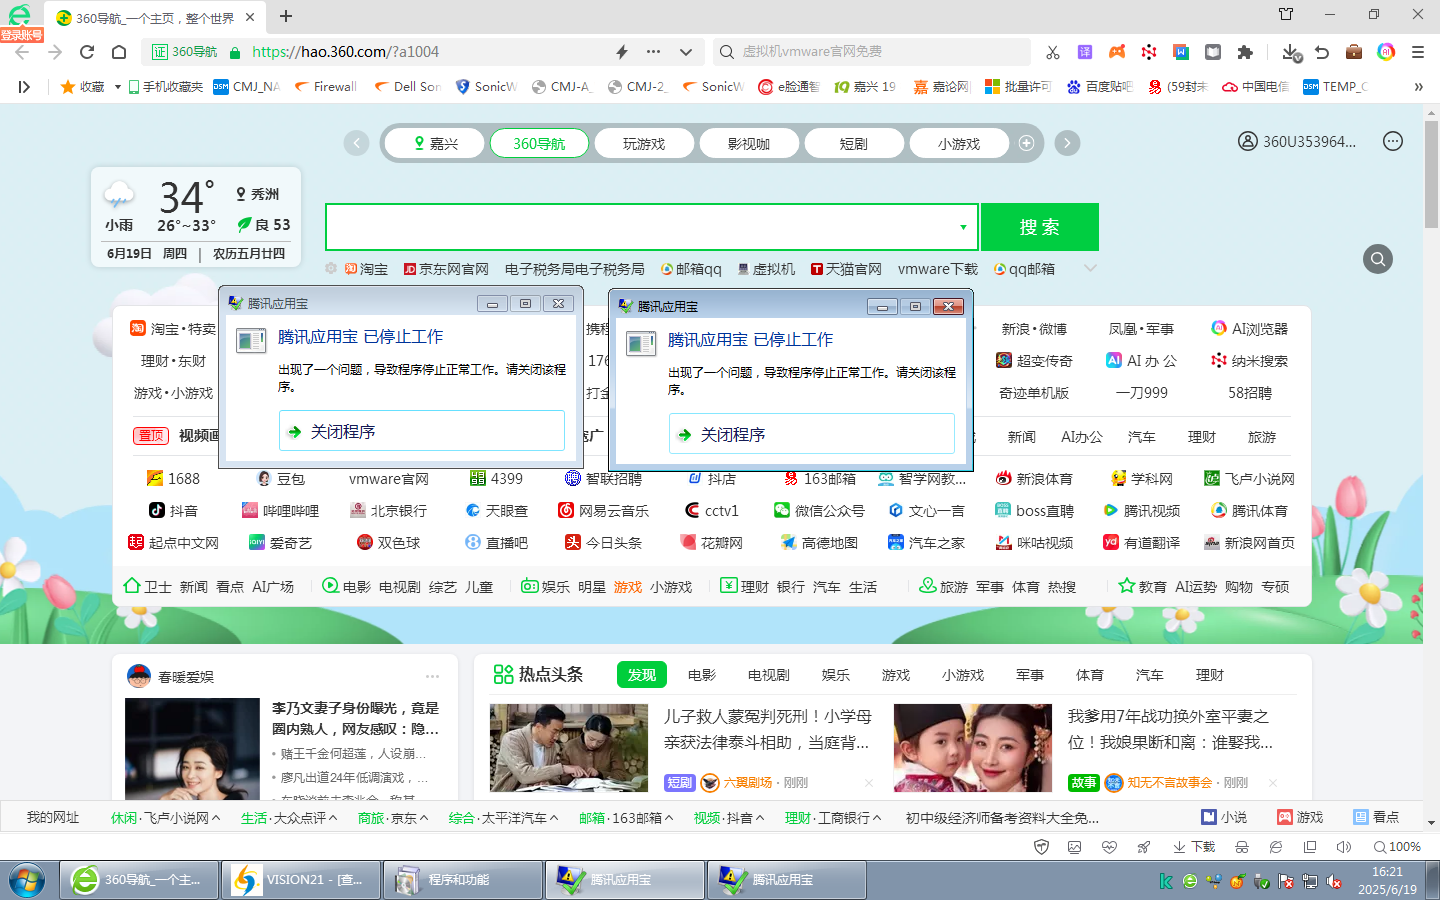Expand the quick links chevron next to qq邮箱
The image size is (1440, 900).
point(1090,267)
